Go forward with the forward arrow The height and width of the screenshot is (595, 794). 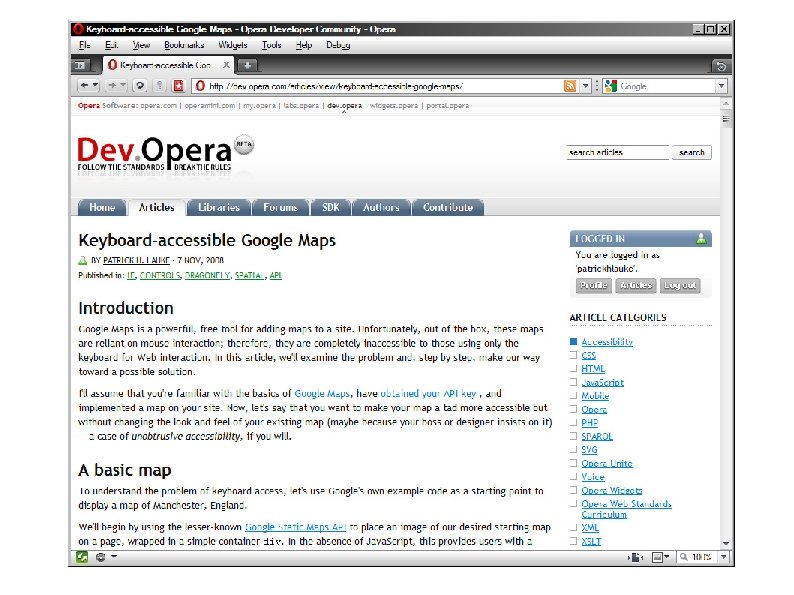coord(112,86)
